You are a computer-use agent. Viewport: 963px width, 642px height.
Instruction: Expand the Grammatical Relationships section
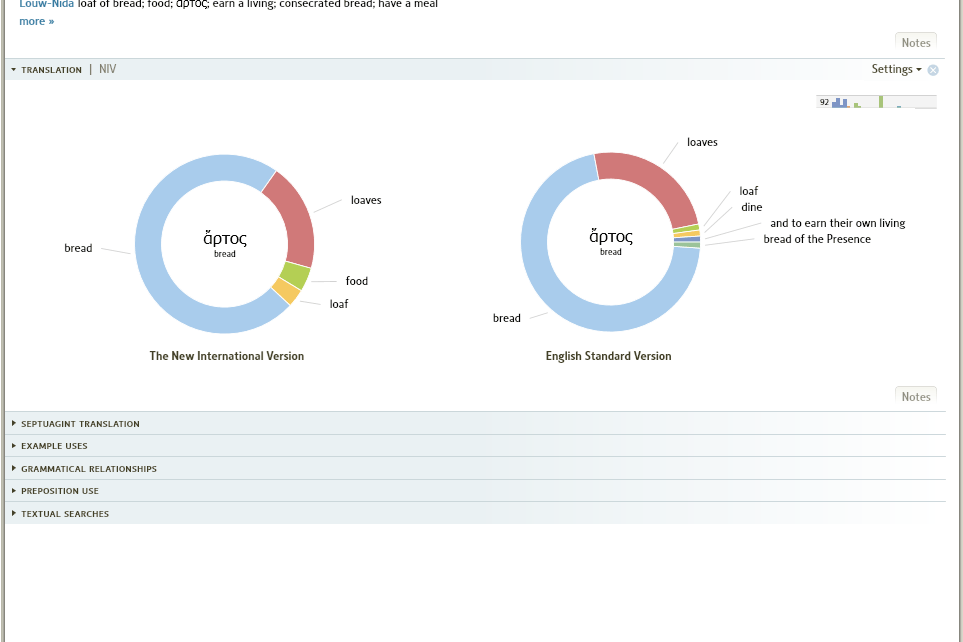pyautogui.click(x=14, y=468)
